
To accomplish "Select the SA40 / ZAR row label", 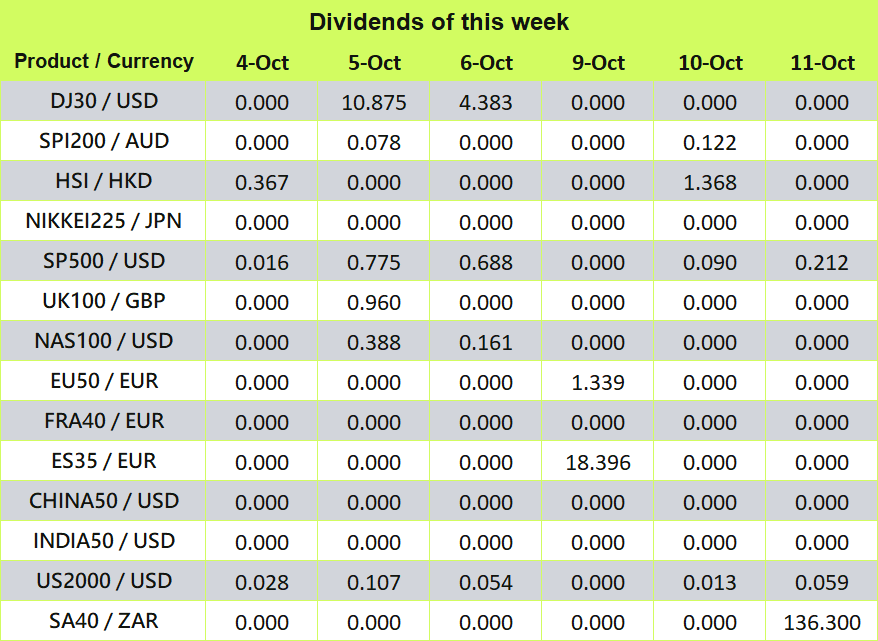I will point(104,621).
